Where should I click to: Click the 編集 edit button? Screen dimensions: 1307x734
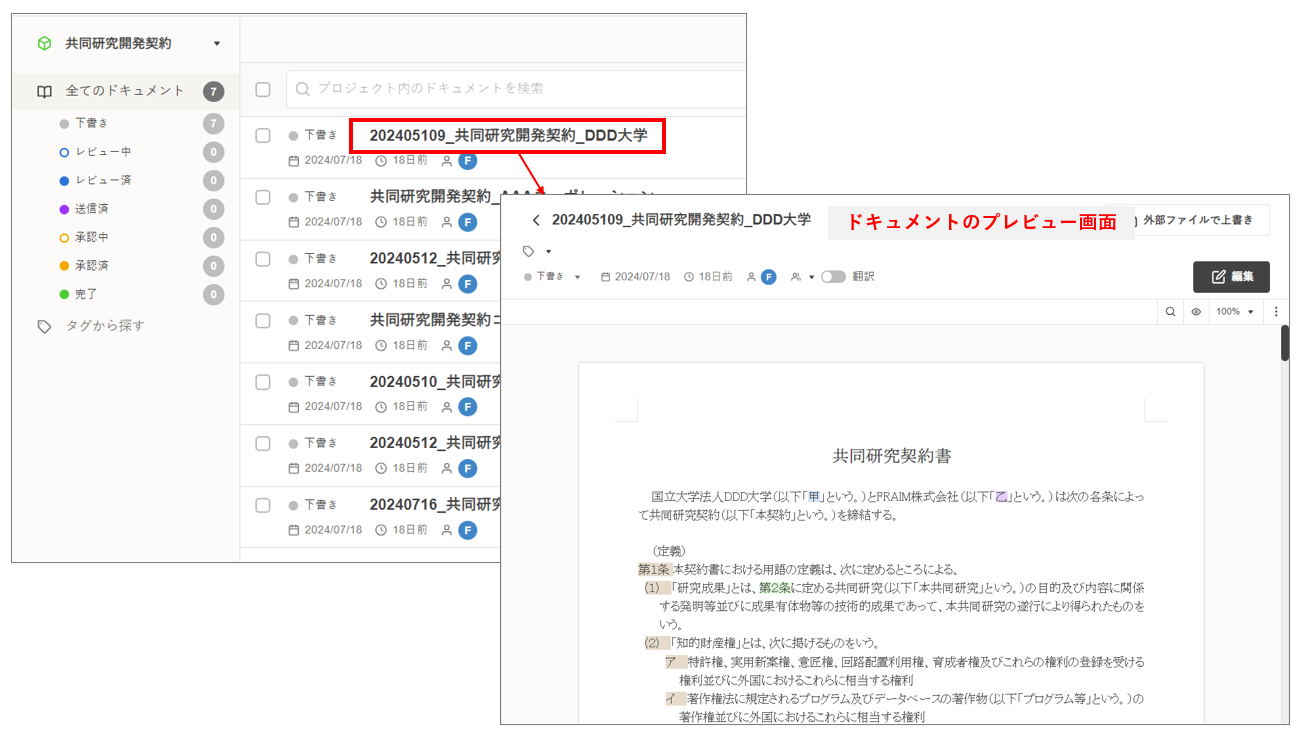tap(1231, 277)
